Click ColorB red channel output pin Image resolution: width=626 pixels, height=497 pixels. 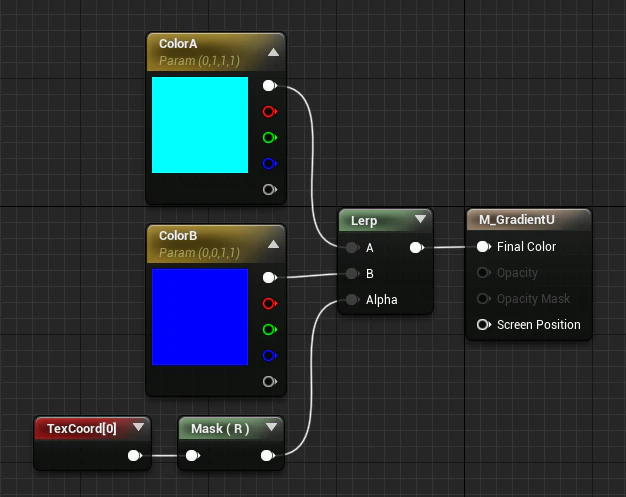point(270,303)
